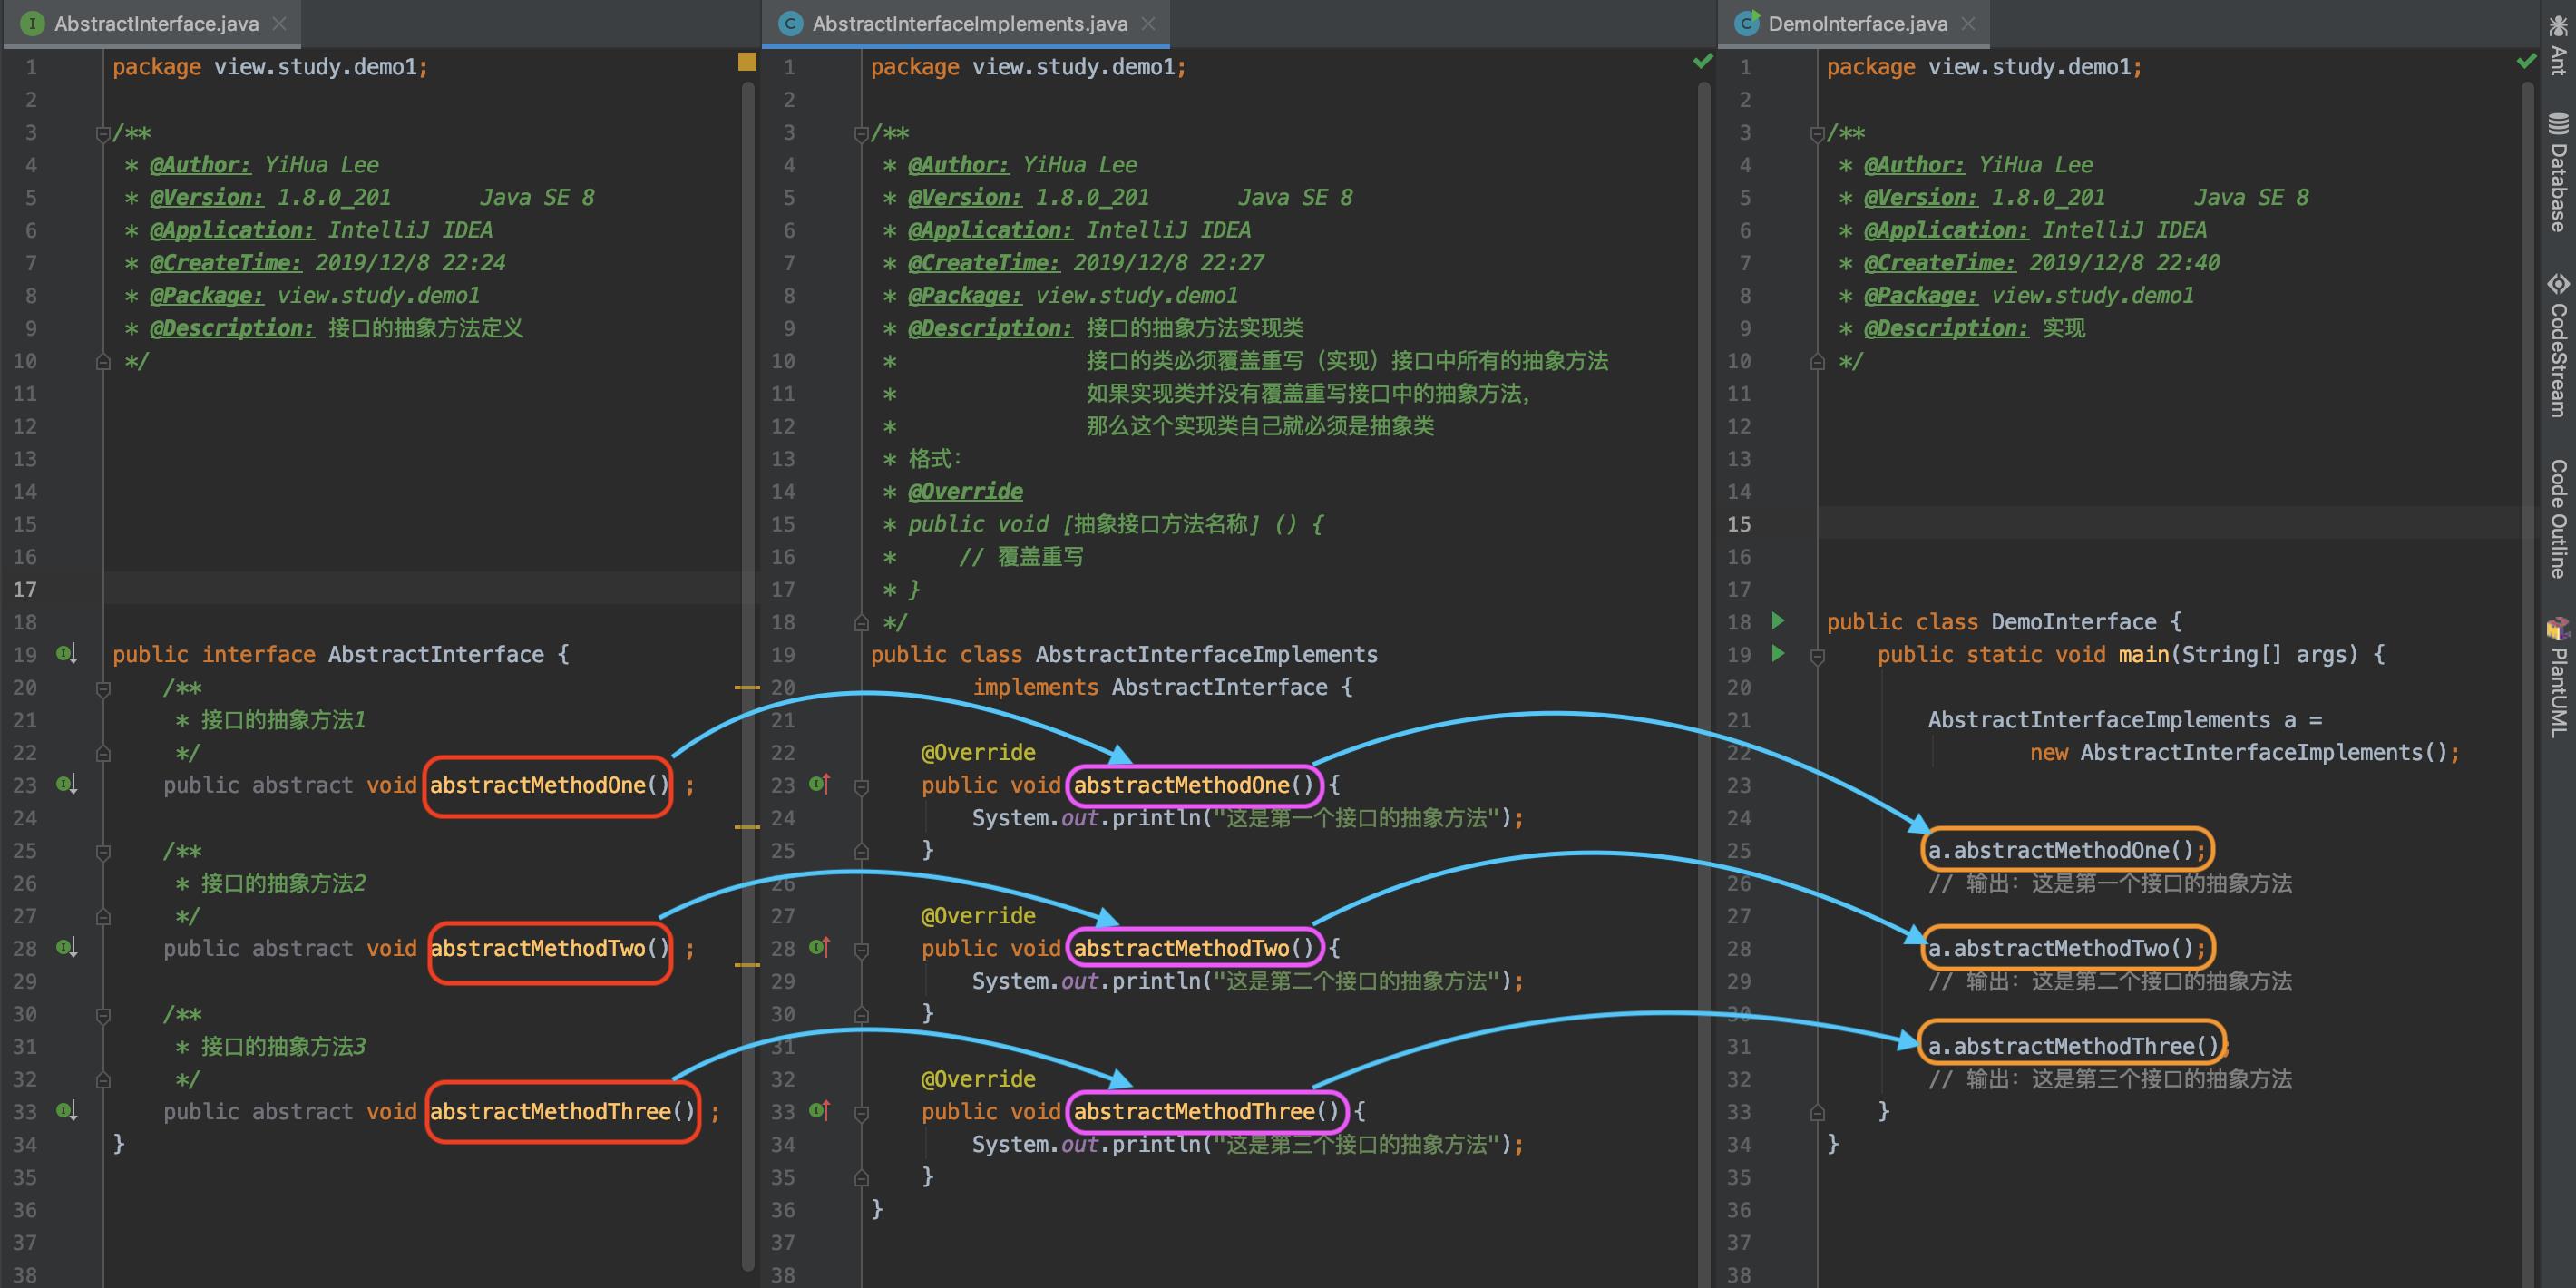Click '@CreateTime: 2019/12/8 22:40' in DemoInterface.java
The height and width of the screenshot is (1288, 2576).
[2041, 262]
